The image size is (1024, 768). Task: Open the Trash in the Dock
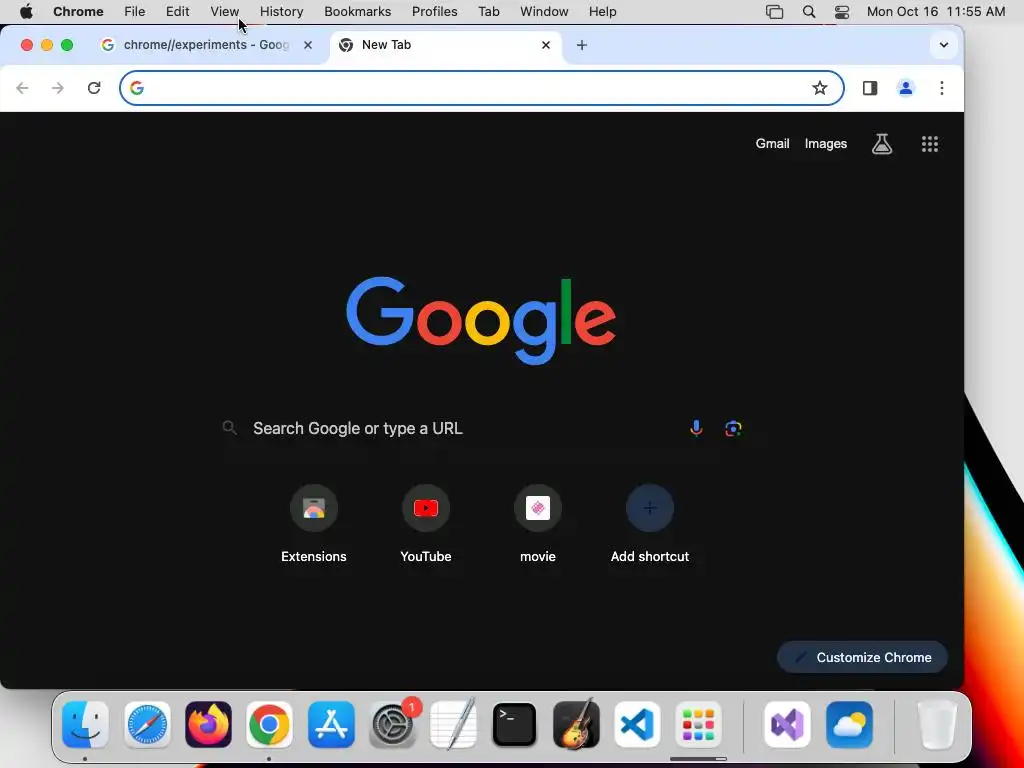(938, 725)
